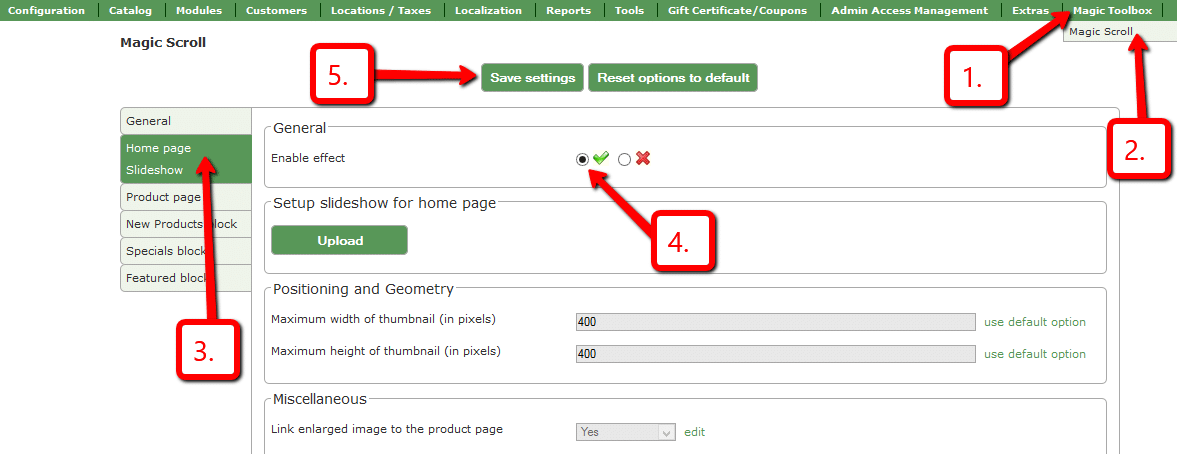Viewport: 1177px width, 454px height.
Task: Click the maximum width of thumbnail field
Action: click(775, 322)
